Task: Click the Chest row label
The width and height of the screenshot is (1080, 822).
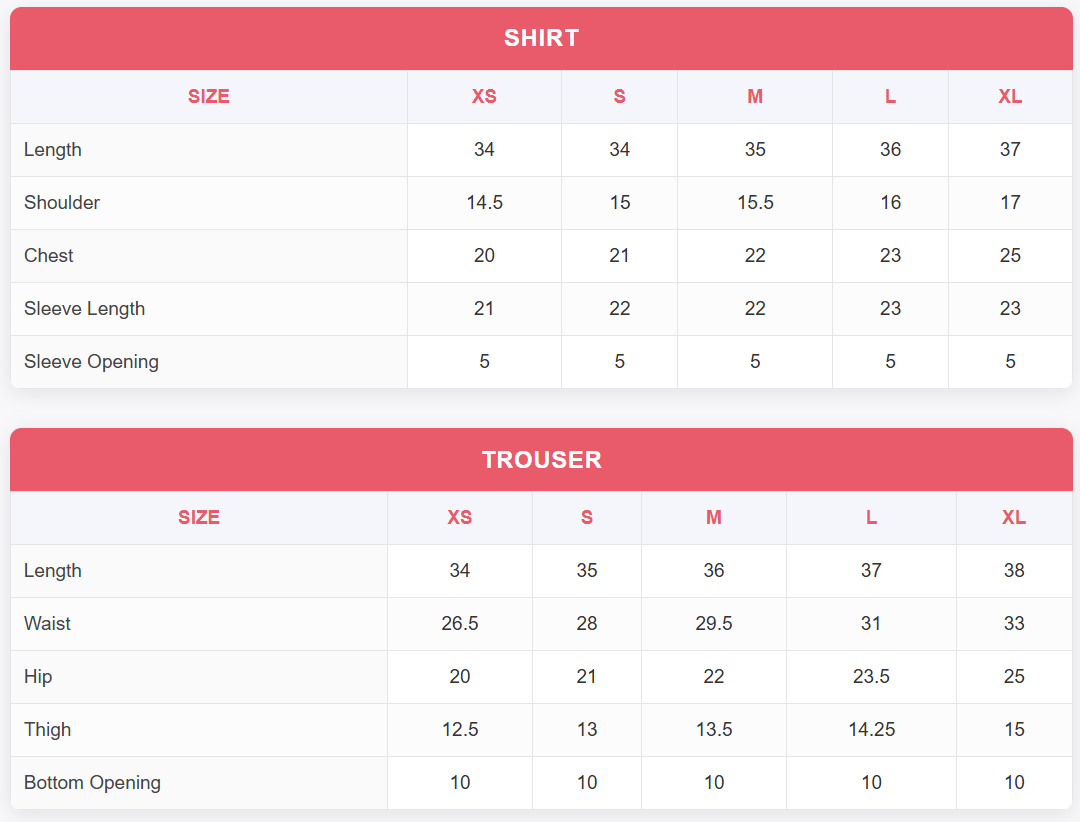Action: point(49,256)
